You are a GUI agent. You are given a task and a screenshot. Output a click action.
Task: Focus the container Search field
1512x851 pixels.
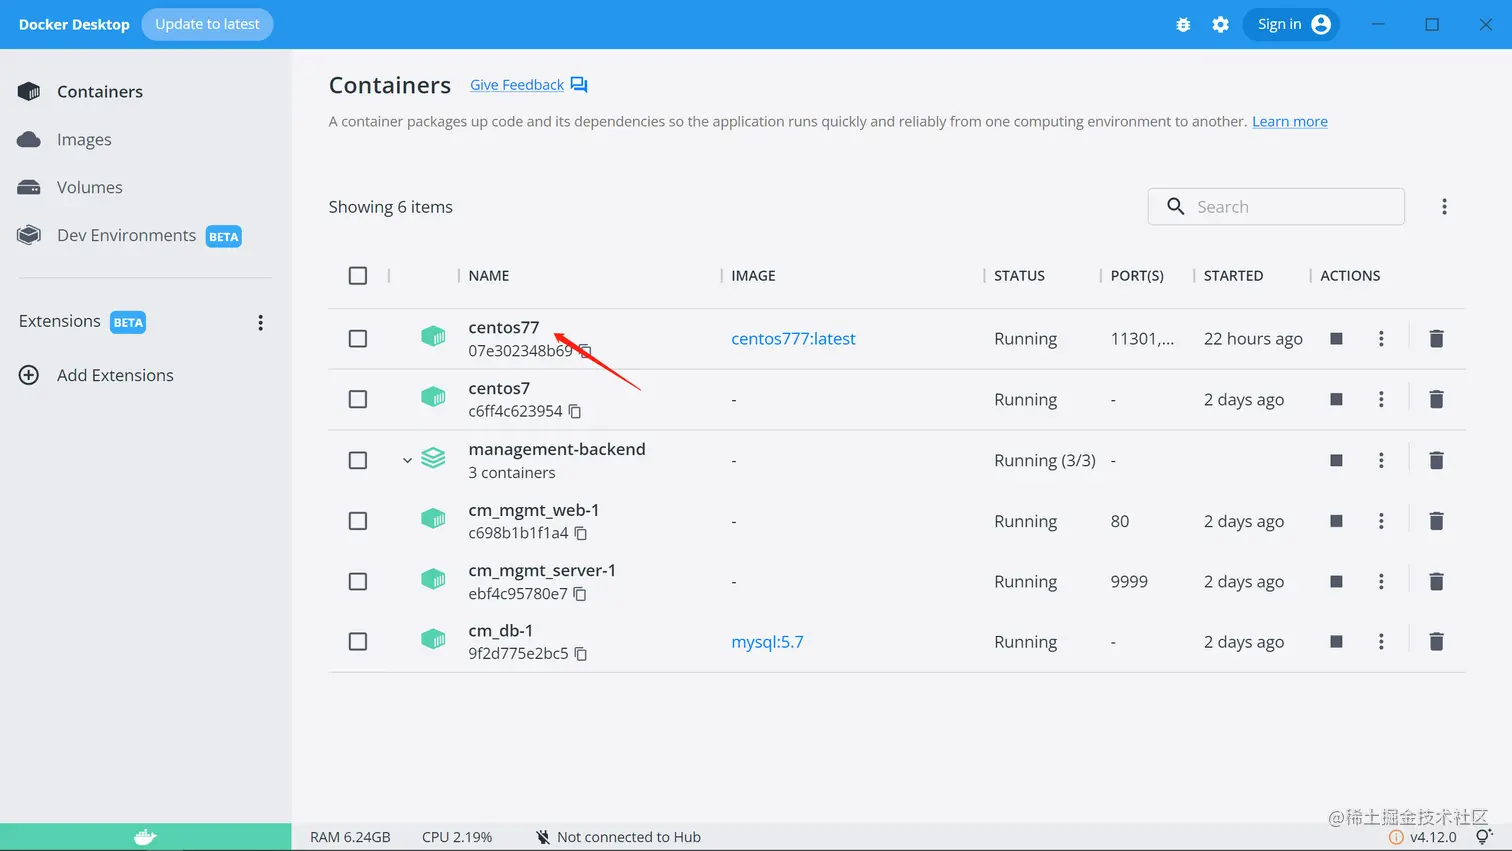click(1276, 207)
